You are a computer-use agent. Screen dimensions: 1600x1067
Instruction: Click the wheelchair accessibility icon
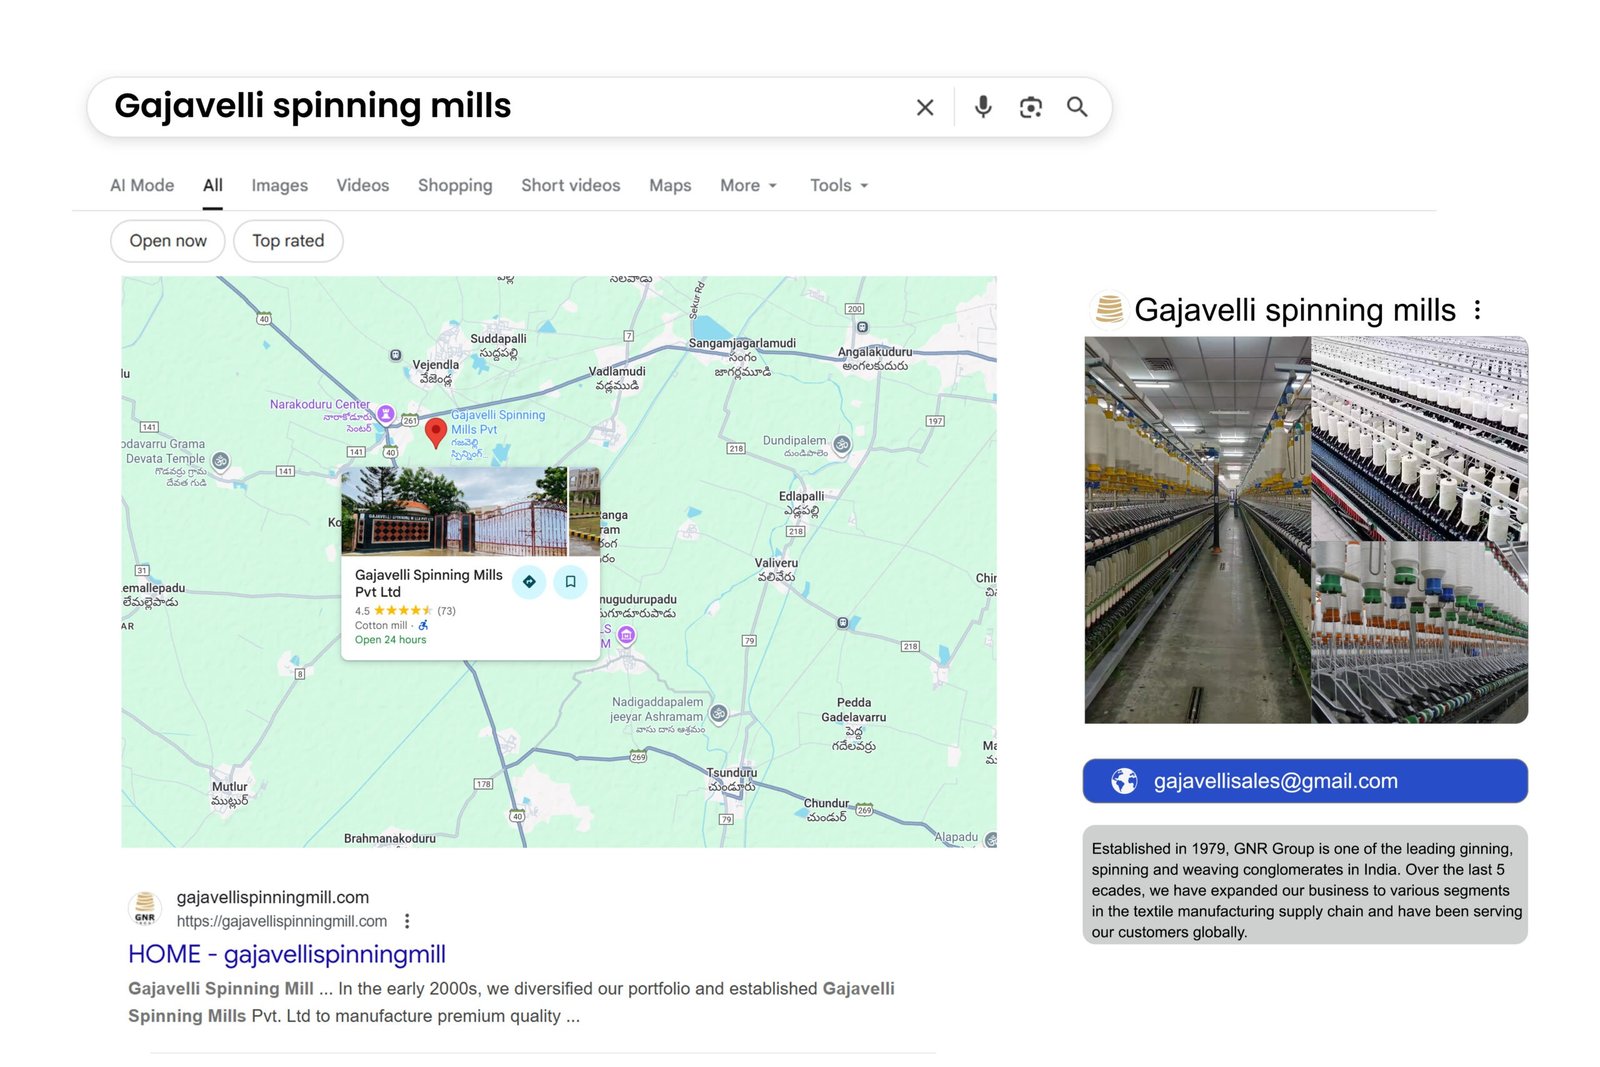click(423, 624)
